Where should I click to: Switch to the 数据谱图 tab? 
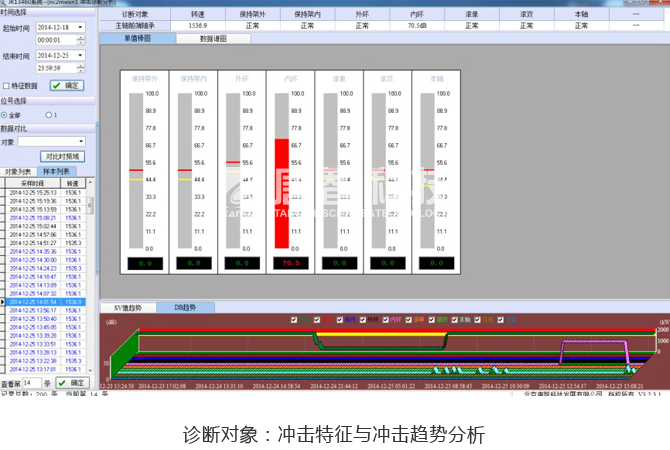tap(213, 39)
